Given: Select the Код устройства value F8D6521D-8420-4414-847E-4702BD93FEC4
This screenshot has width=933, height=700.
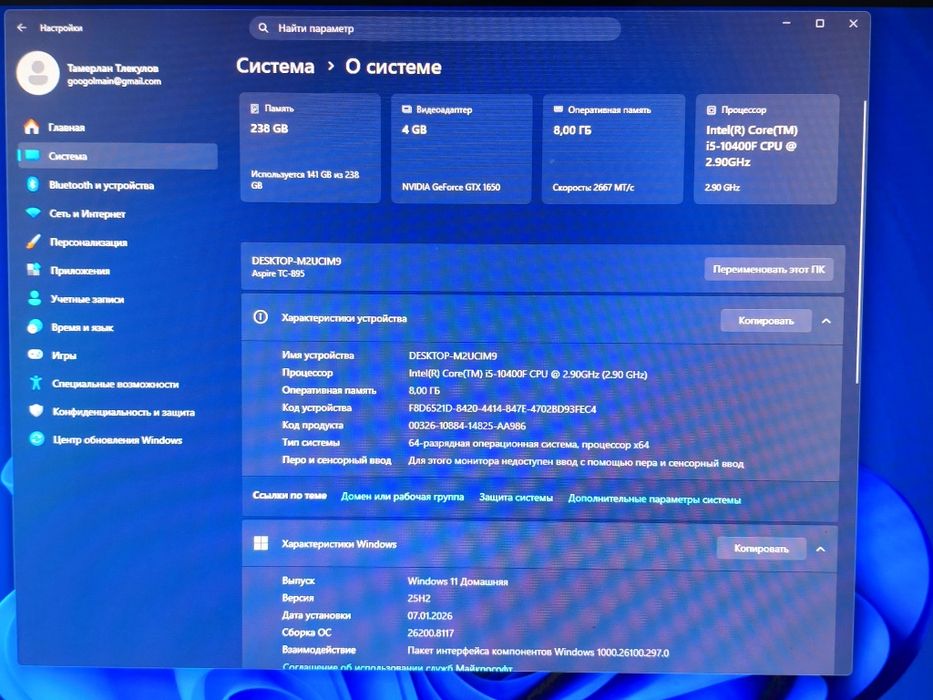Looking at the screenshot, I should tap(502, 409).
